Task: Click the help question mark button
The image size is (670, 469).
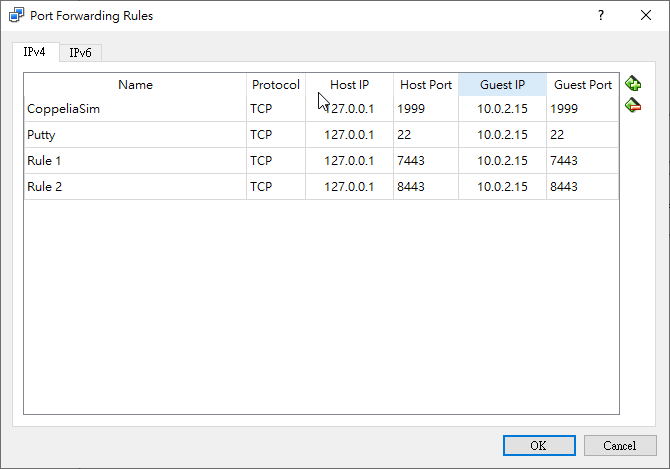Action: [x=601, y=16]
